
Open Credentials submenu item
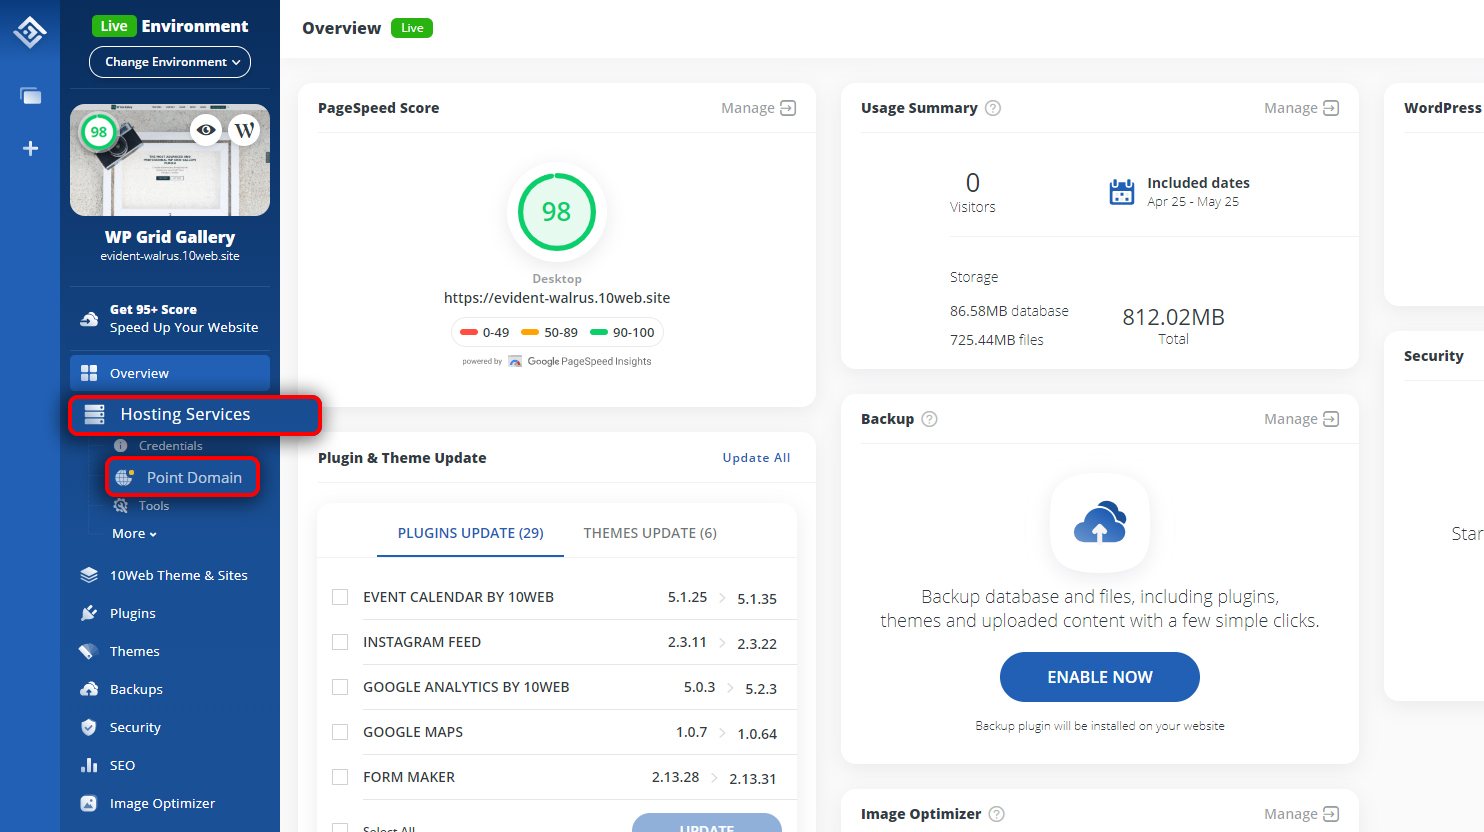[x=170, y=446]
